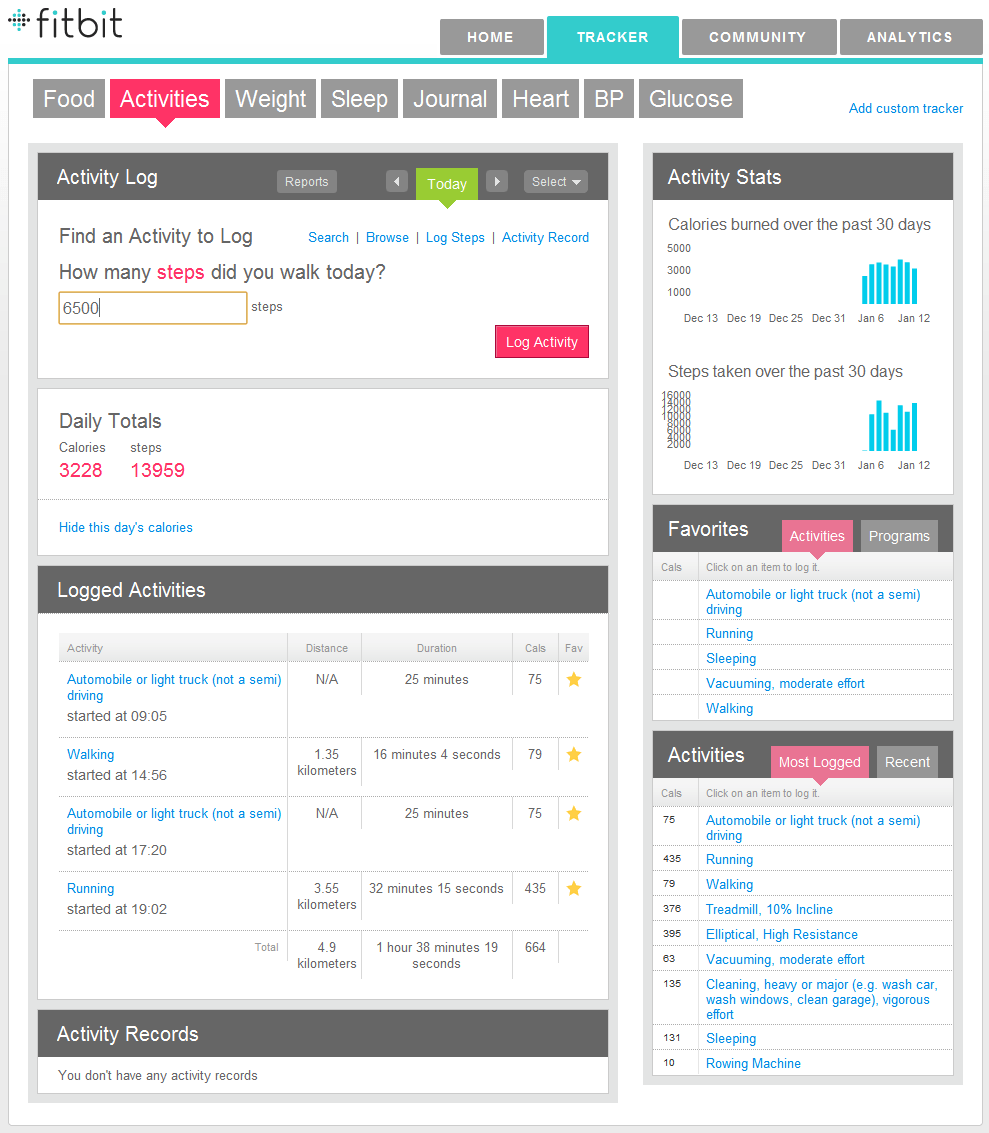The width and height of the screenshot is (989, 1133).
Task: Click the Search activity link
Action: (x=328, y=237)
